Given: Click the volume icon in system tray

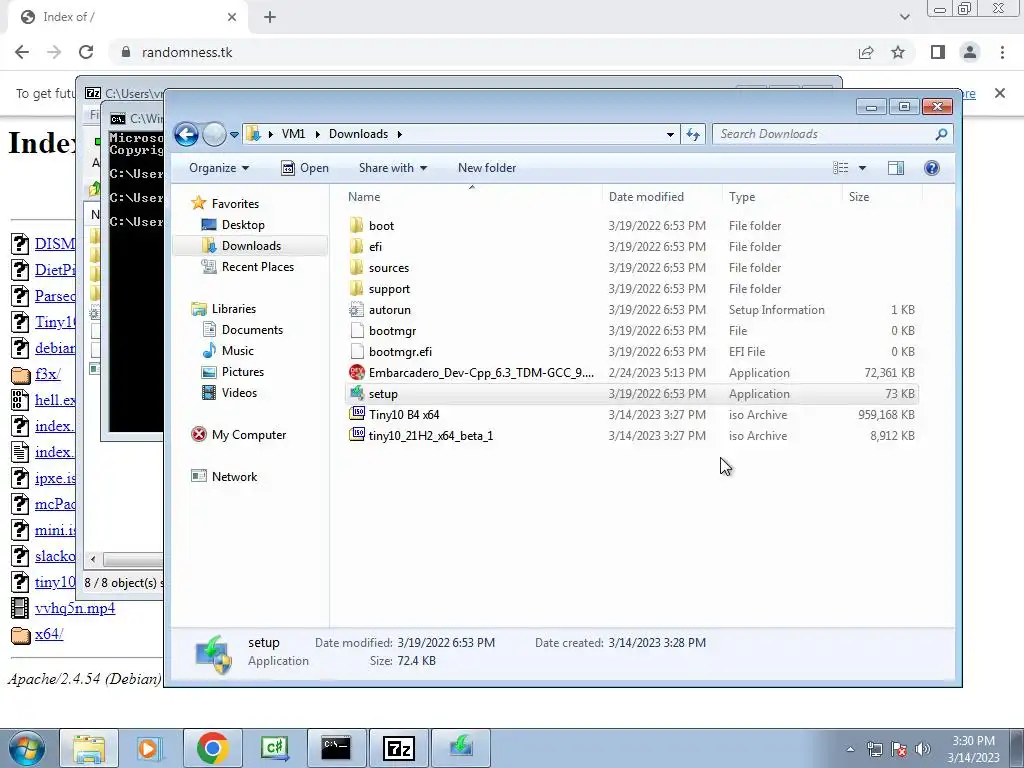Looking at the screenshot, I should point(923,749).
